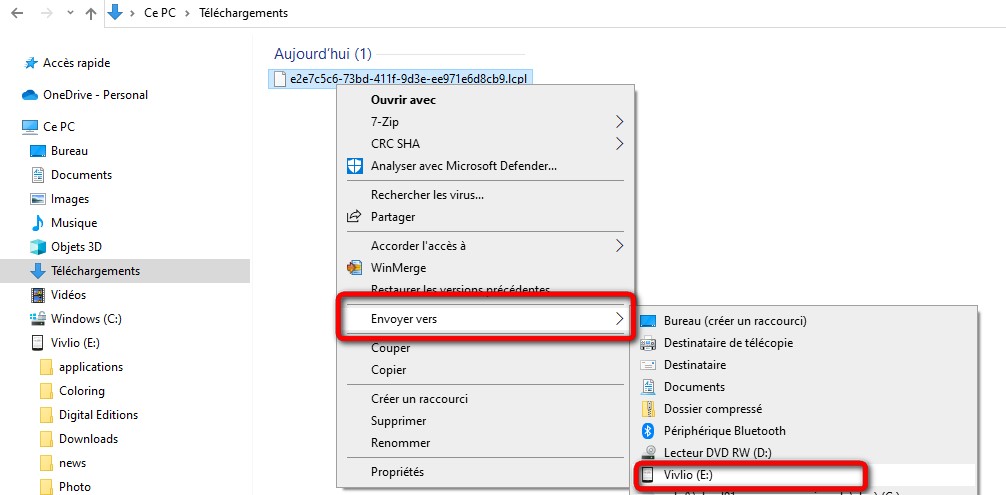1006x495 pixels.
Task: Expand the CRC SHA submenu arrow
Action: pyautogui.click(x=620, y=143)
